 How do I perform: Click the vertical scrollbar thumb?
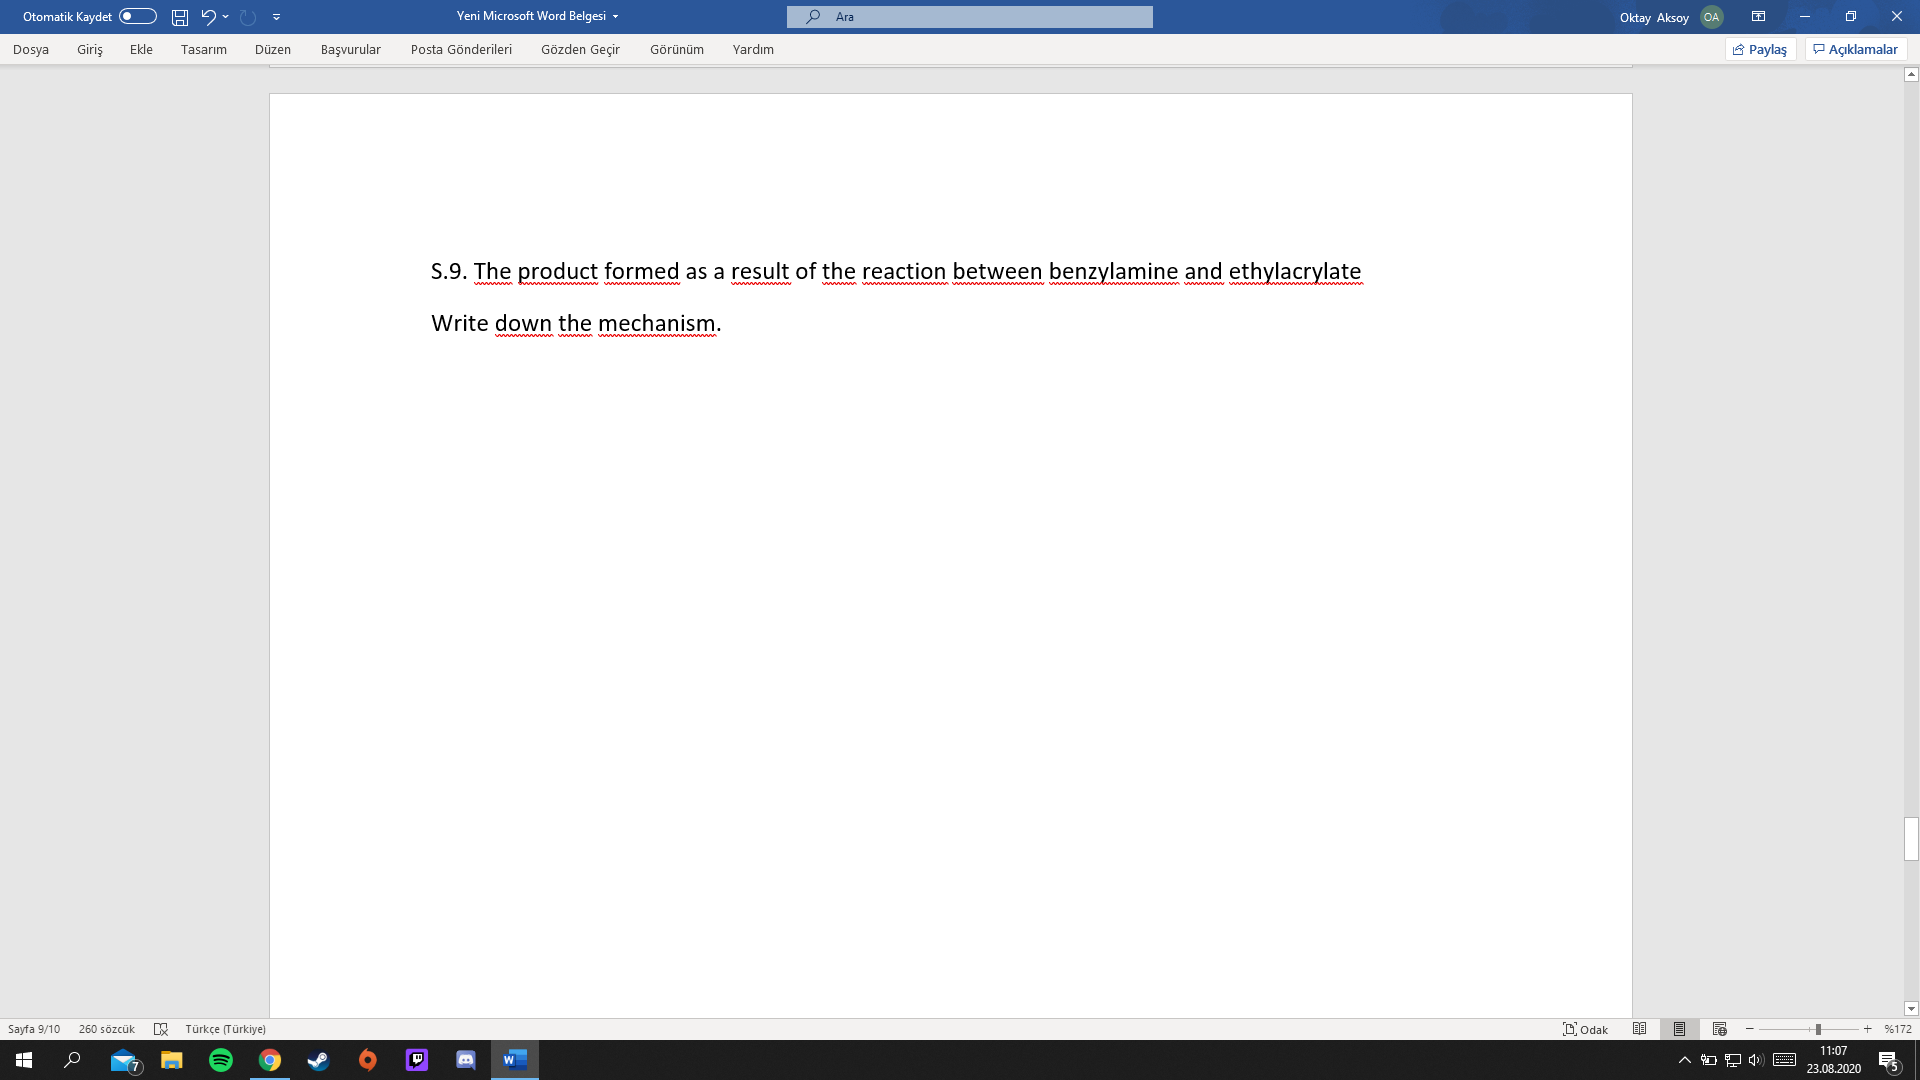pyautogui.click(x=1911, y=839)
